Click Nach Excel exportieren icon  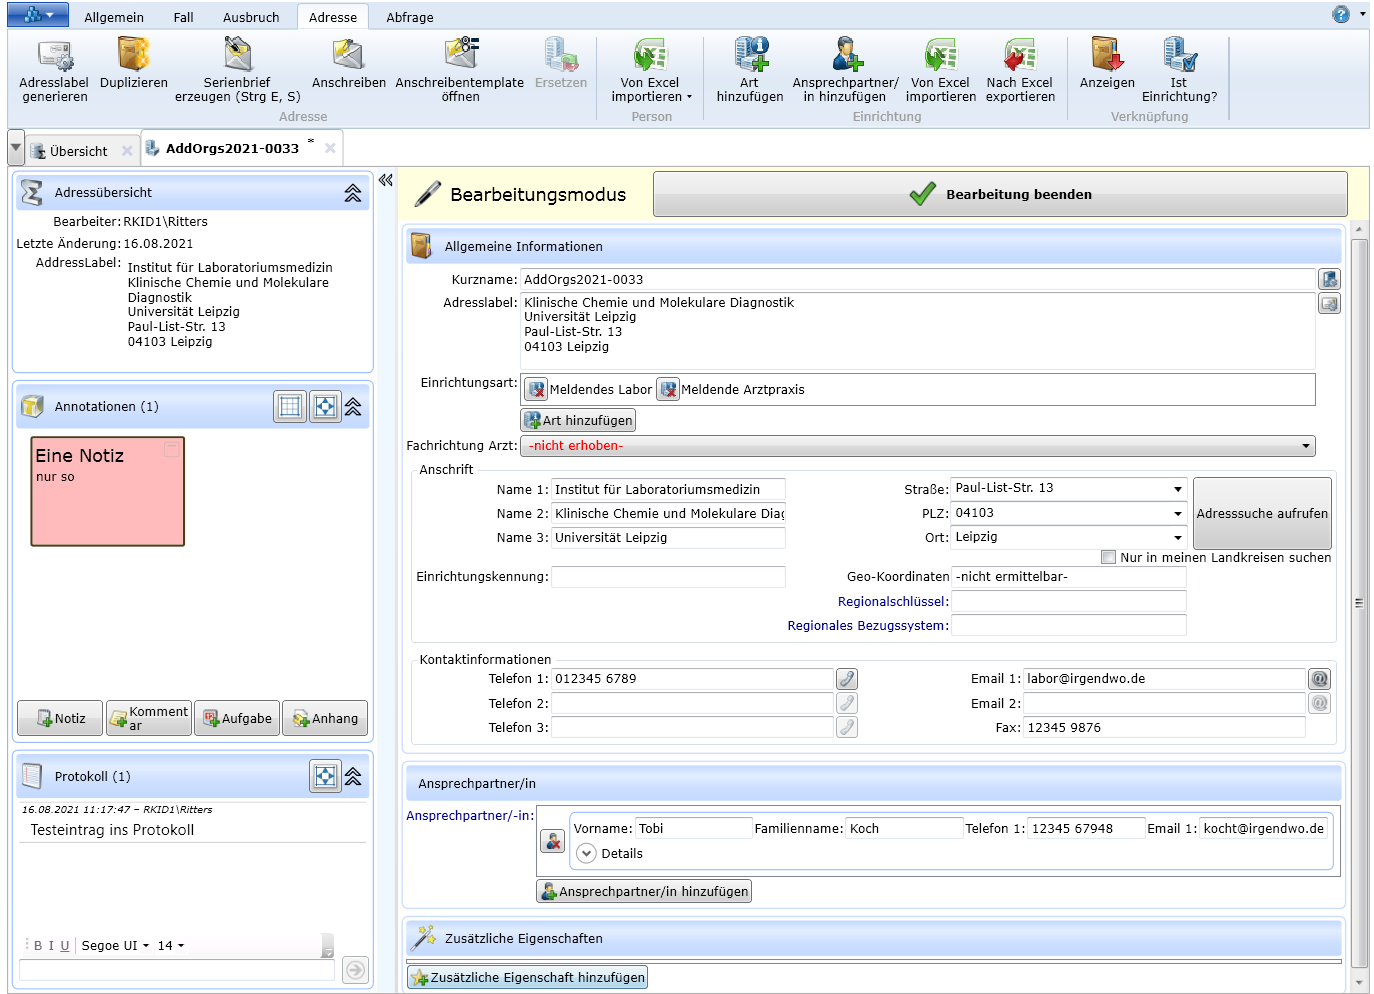coord(1020,70)
